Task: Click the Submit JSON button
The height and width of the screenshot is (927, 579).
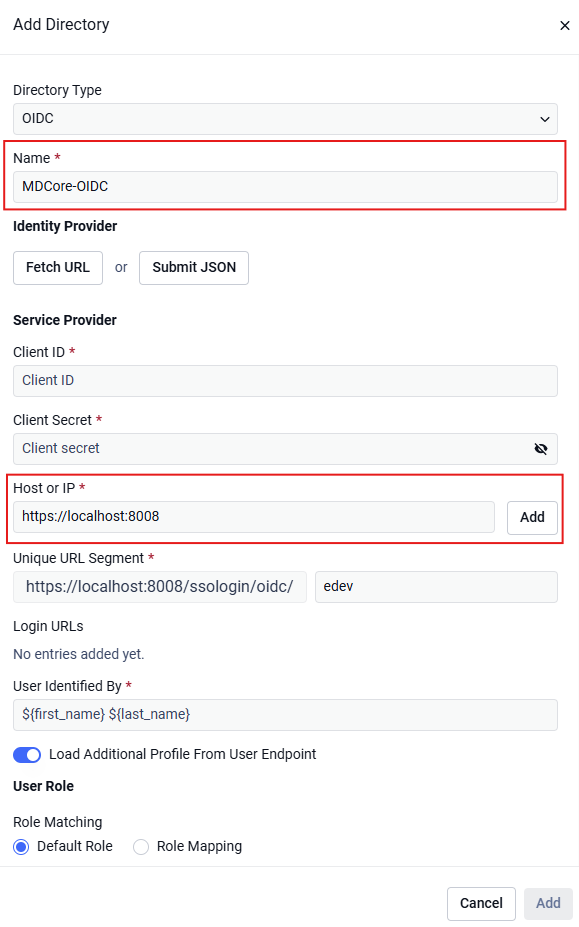Action: click(x=194, y=268)
